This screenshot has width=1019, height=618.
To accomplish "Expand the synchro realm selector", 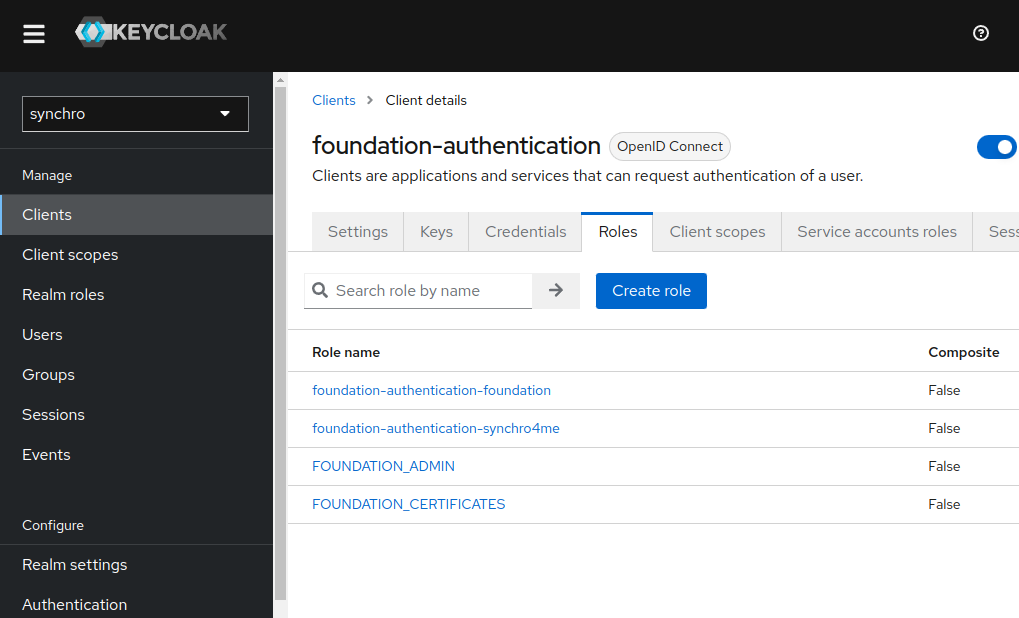I will pyautogui.click(x=135, y=114).
